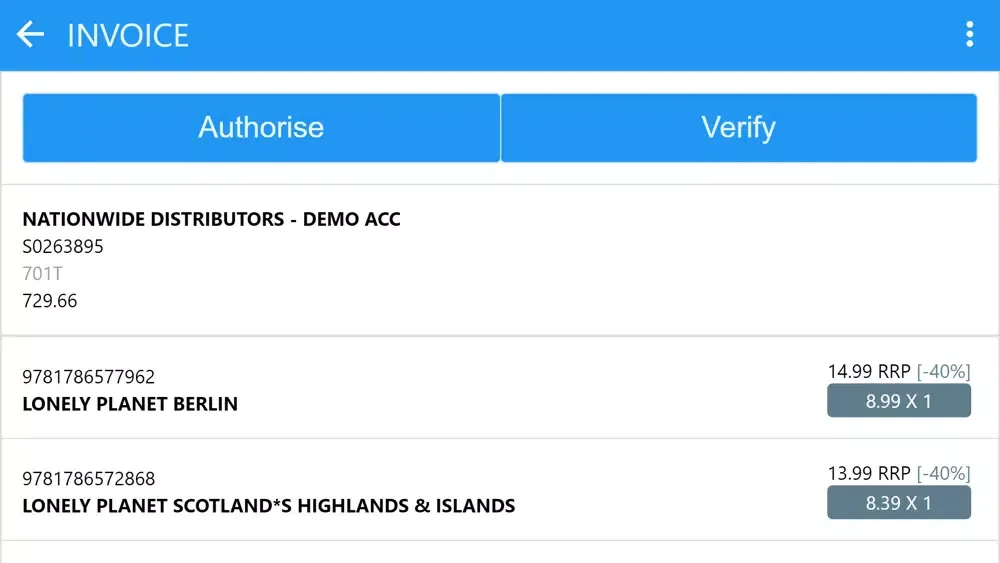Tap the back arrow icon
The height and width of the screenshot is (563, 1000).
(x=31, y=35)
